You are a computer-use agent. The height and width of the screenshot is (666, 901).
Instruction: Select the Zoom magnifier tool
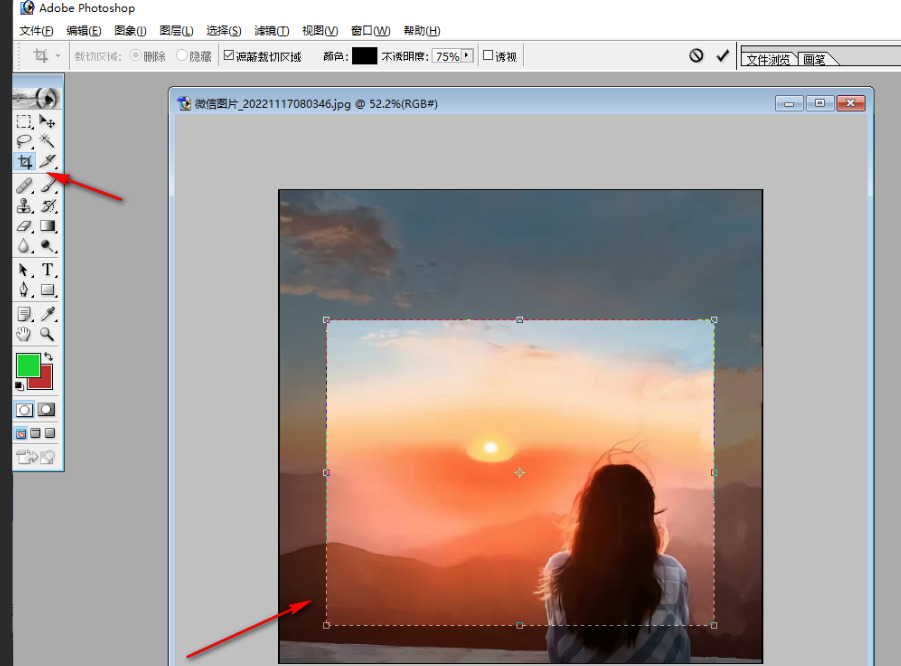point(47,333)
